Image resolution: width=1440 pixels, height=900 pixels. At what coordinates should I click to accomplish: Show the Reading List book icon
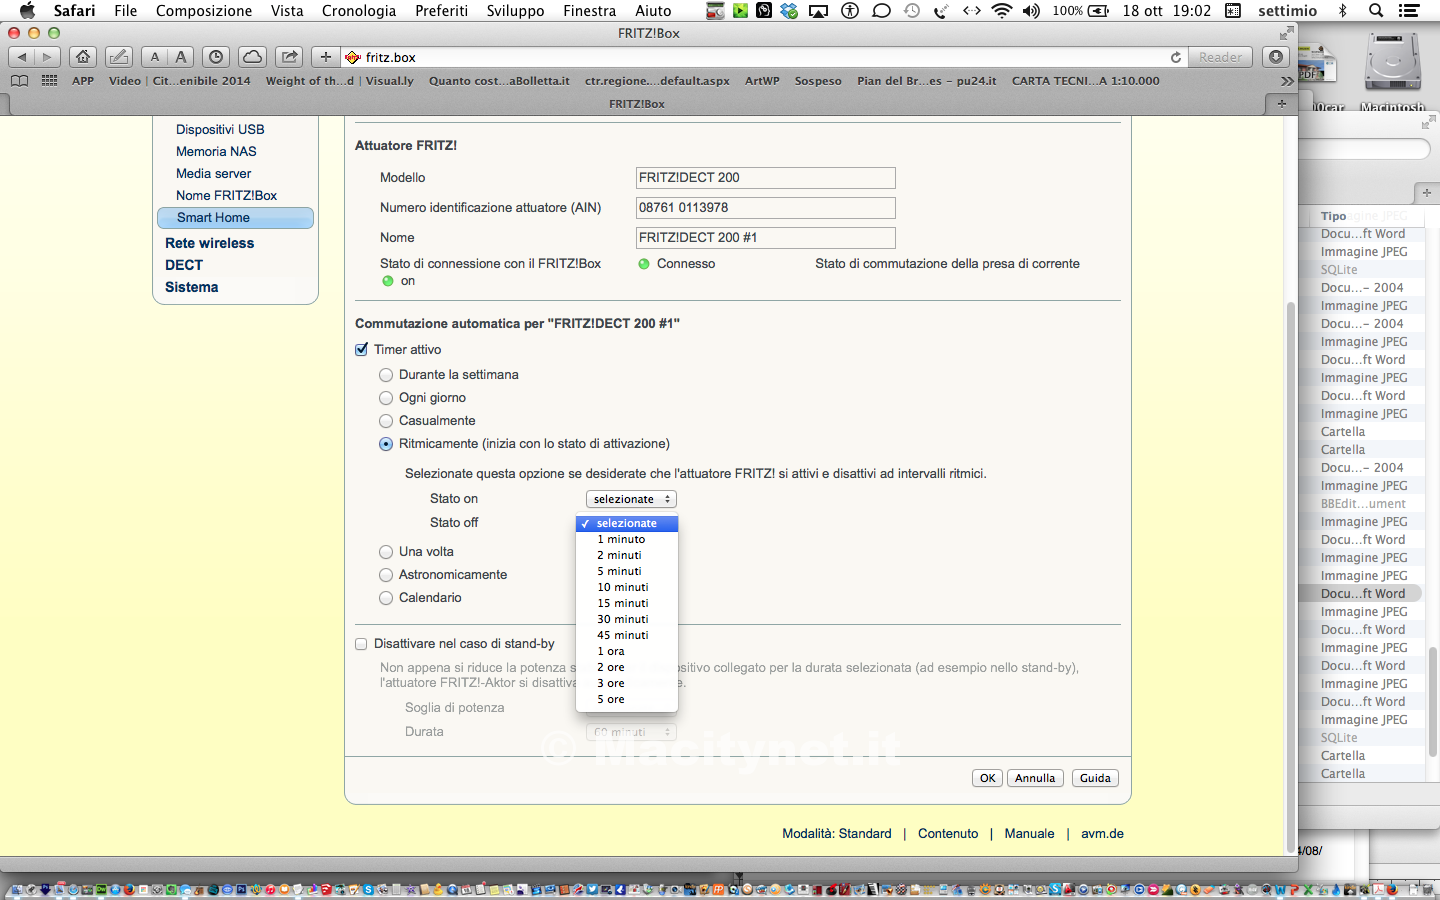(x=19, y=81)
